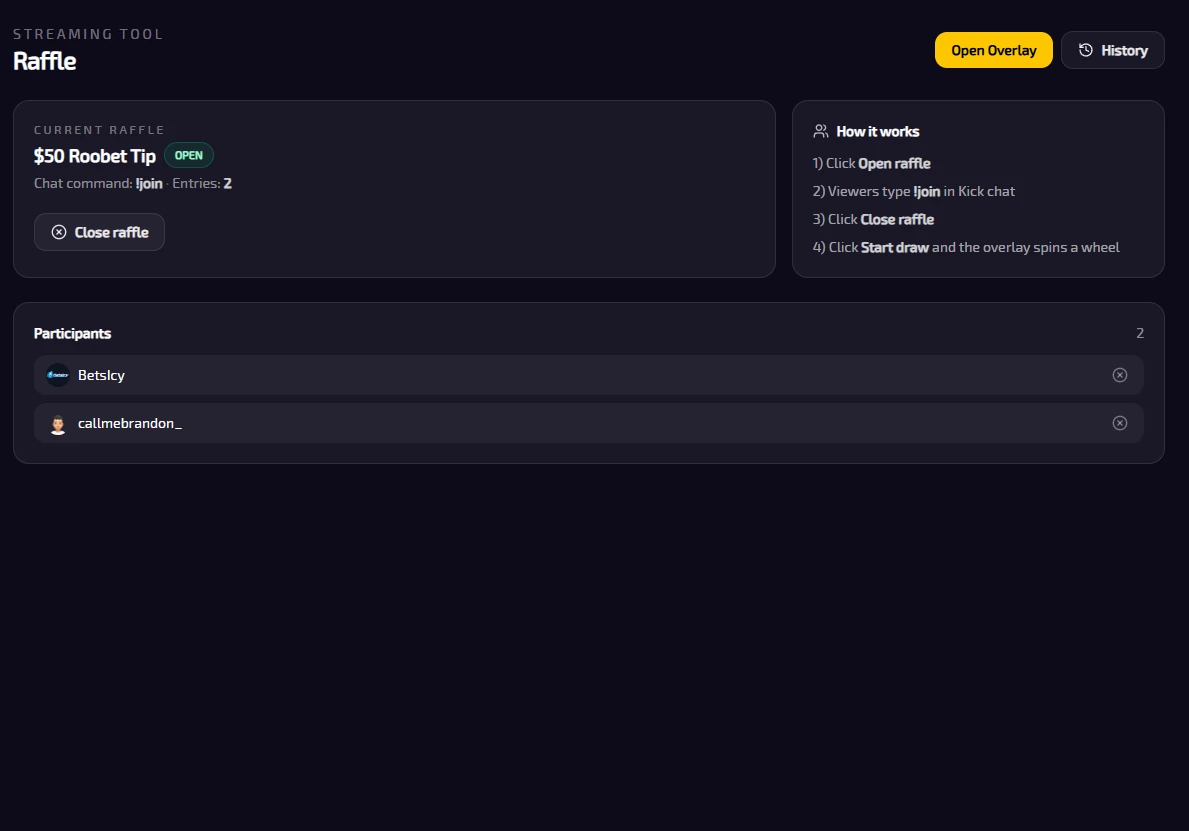Click the BetsIcy avatar image
The height and width of the screenshot is (831, 1189).
[x=58, y=375]
